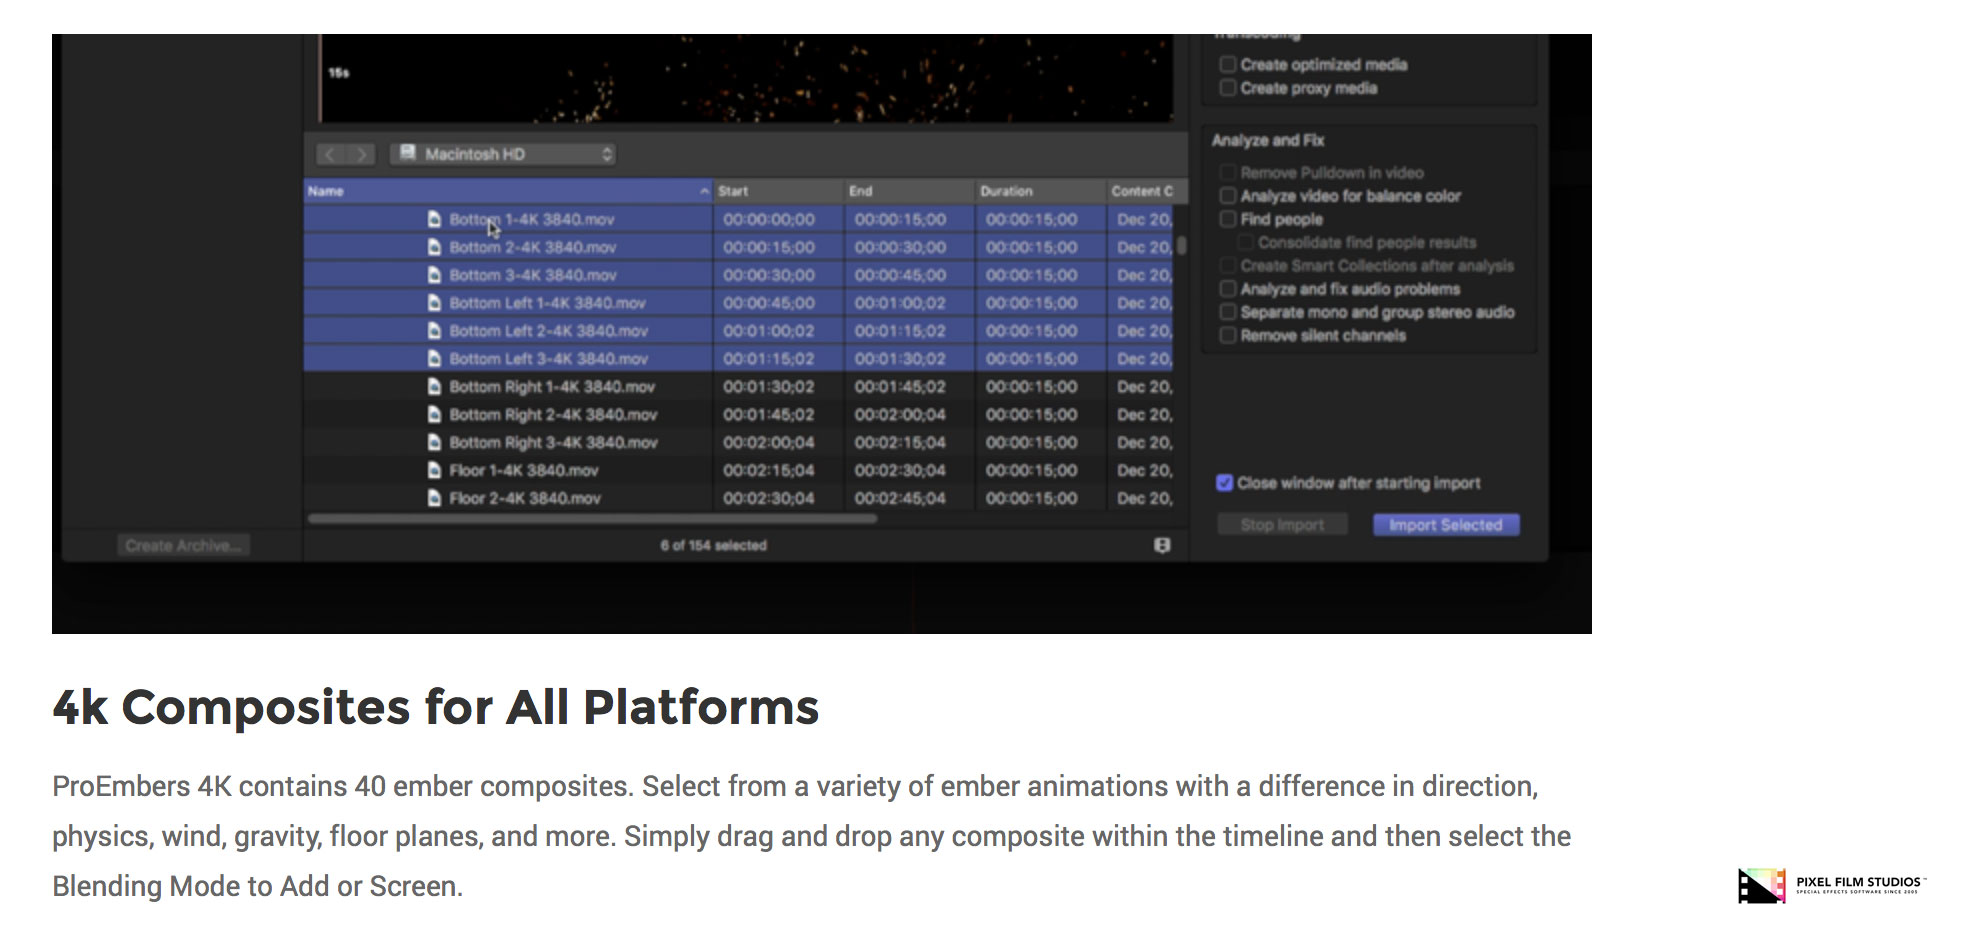Viewport: 1964px width, 946px height.
Task: Sort by the Start column header
Action: coord(778,191)
